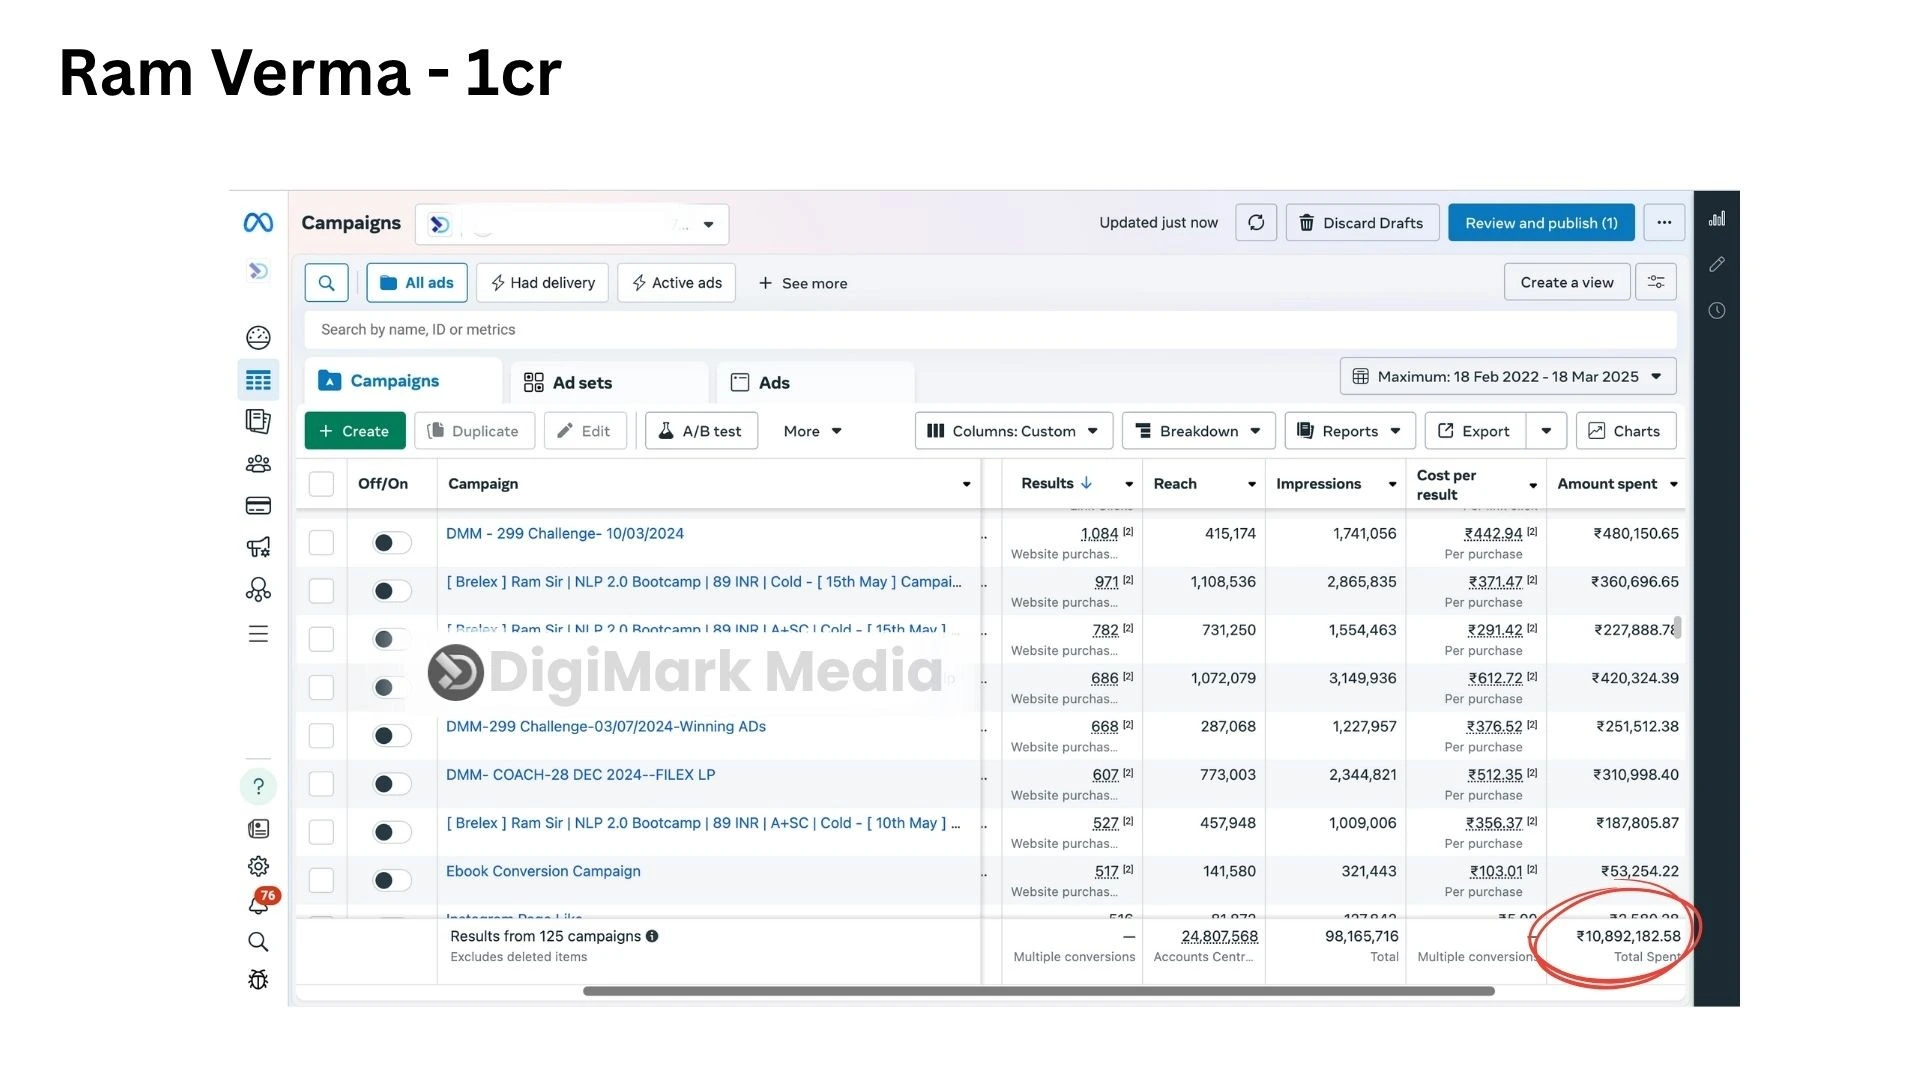
Task: Click the three-dots more options button
Action: coord(1664,223)
